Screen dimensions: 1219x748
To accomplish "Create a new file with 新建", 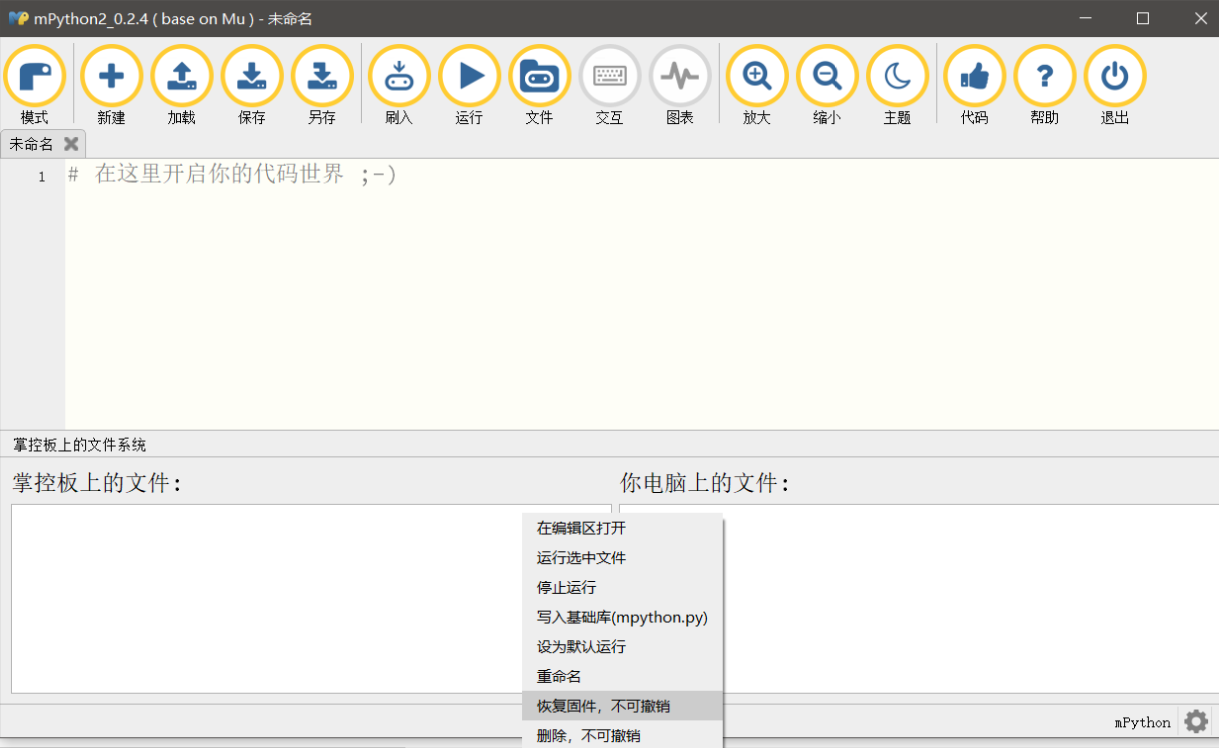I will 111,85.
